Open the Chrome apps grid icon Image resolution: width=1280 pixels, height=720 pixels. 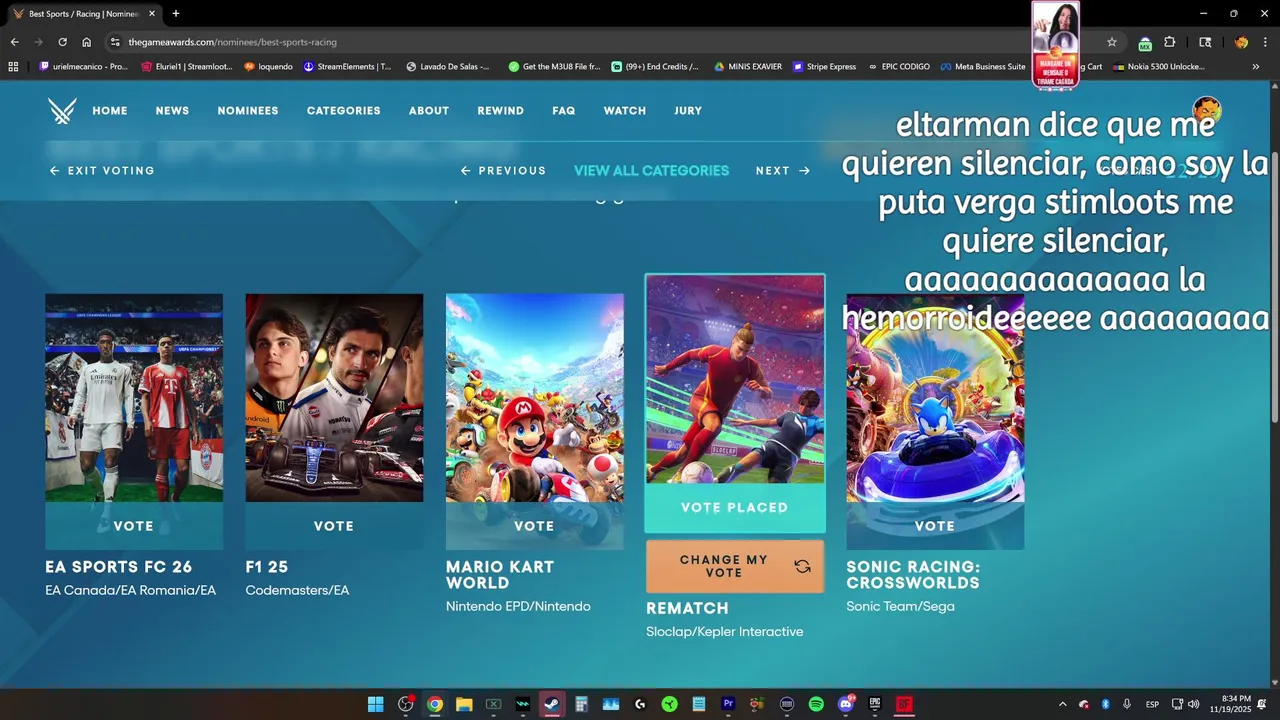click(13, 67)
